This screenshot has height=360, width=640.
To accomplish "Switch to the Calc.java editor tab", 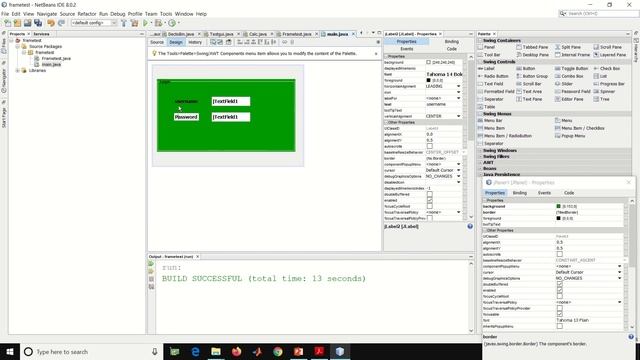I will click(x=258, y=34).
